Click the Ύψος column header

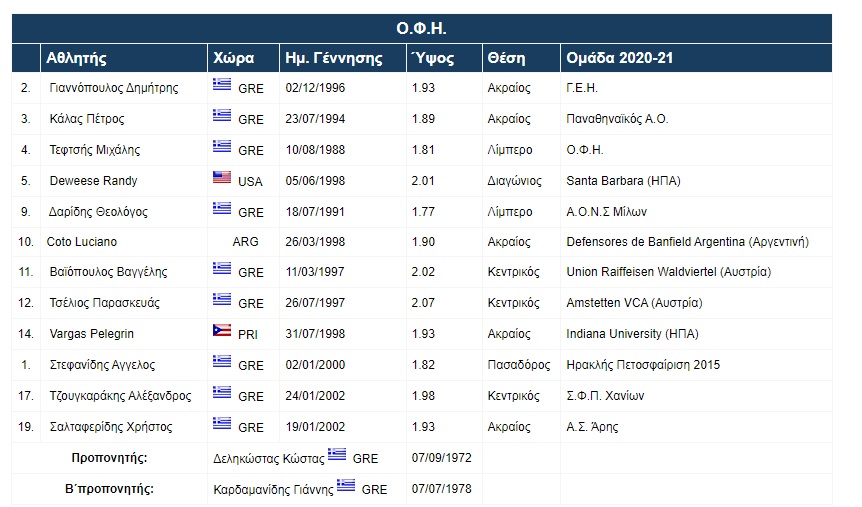click(x=433, y=58)
